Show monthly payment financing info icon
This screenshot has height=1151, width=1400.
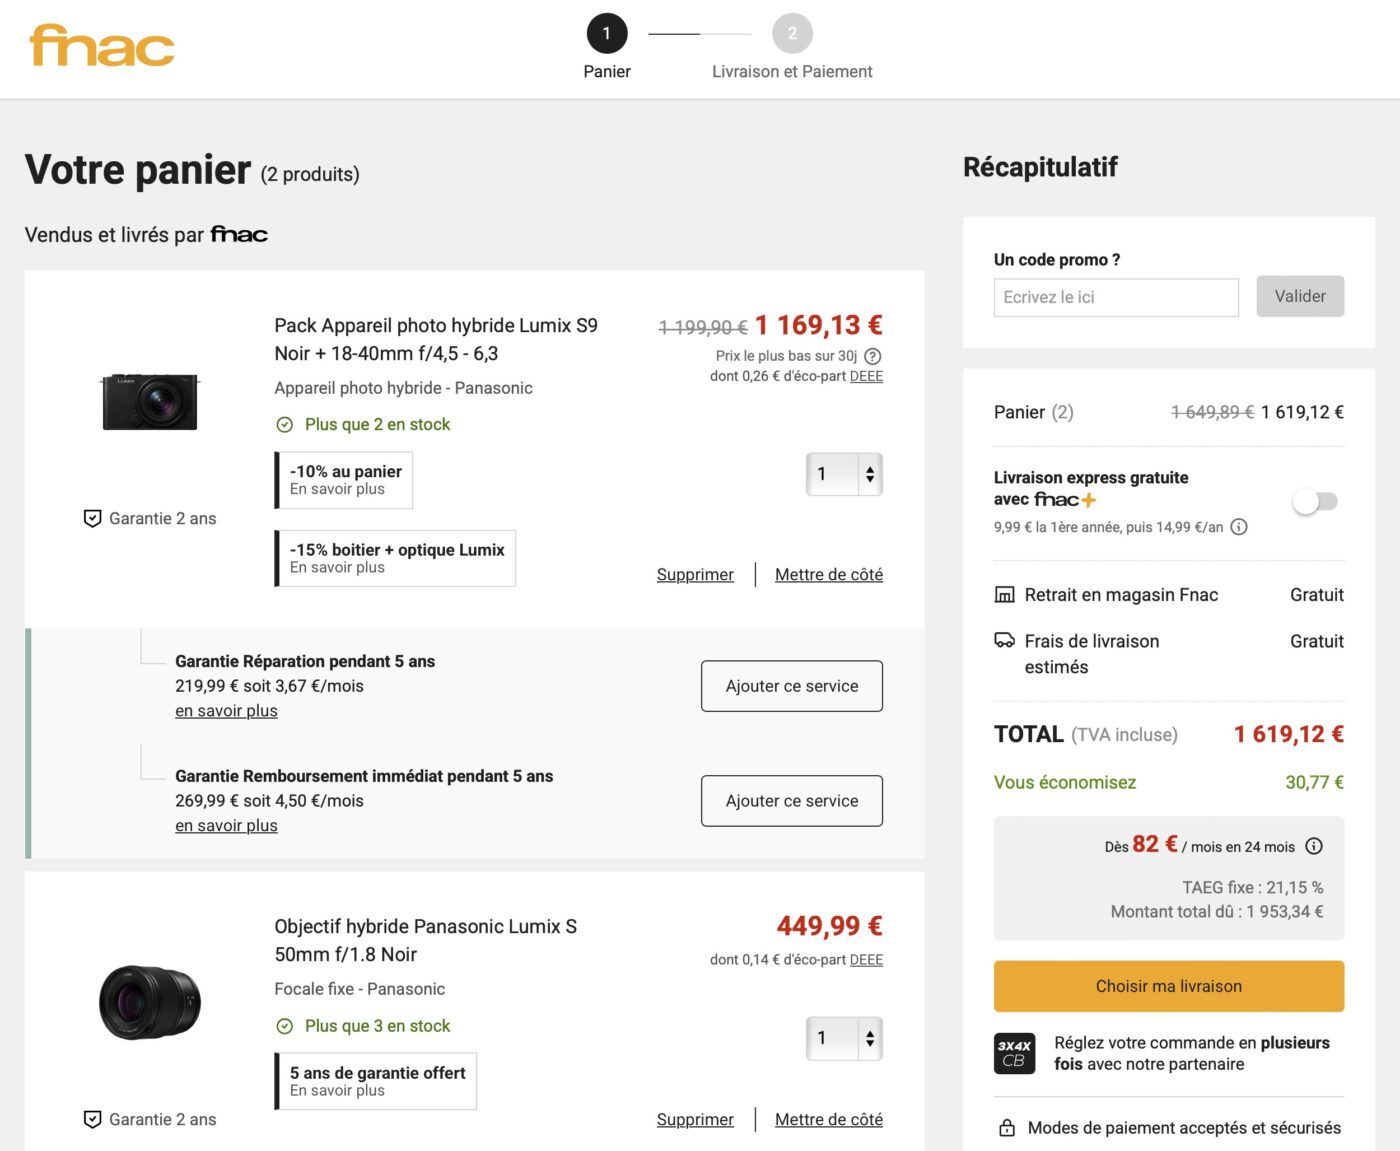tap(1314, 846)
